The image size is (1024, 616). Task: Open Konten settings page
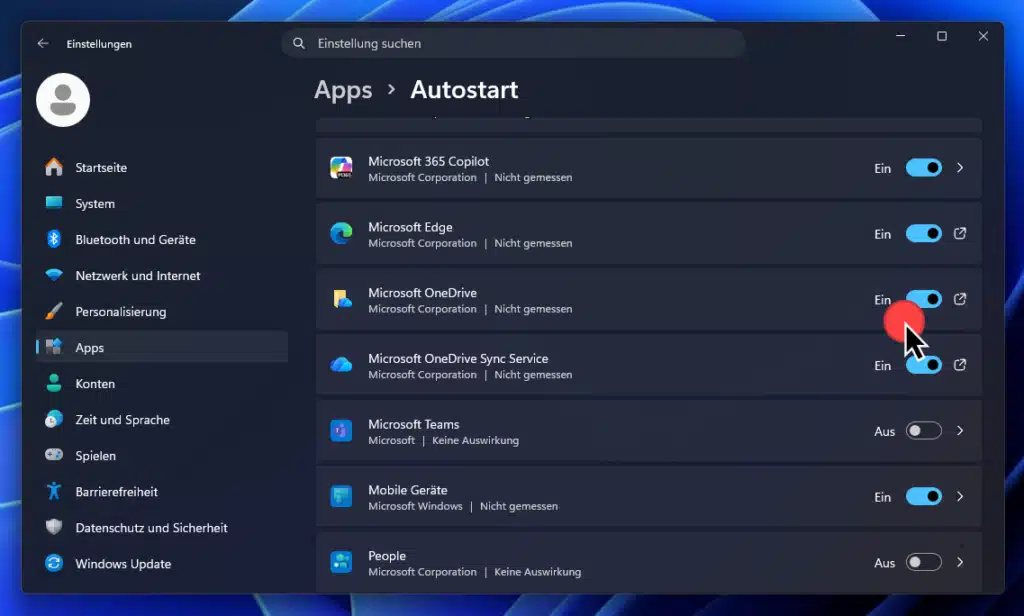pyautogui.click(x=162, y=383)
